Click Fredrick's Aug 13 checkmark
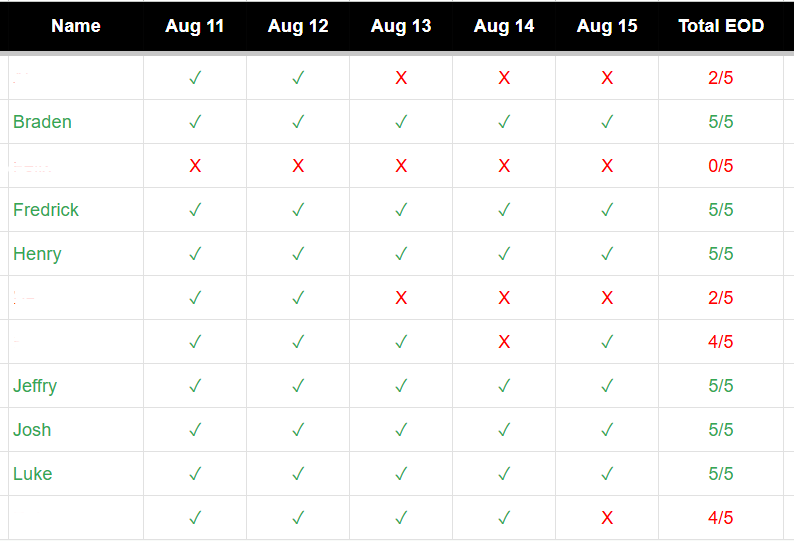Screen dimensions: 794x541 [x=401, y=210]
